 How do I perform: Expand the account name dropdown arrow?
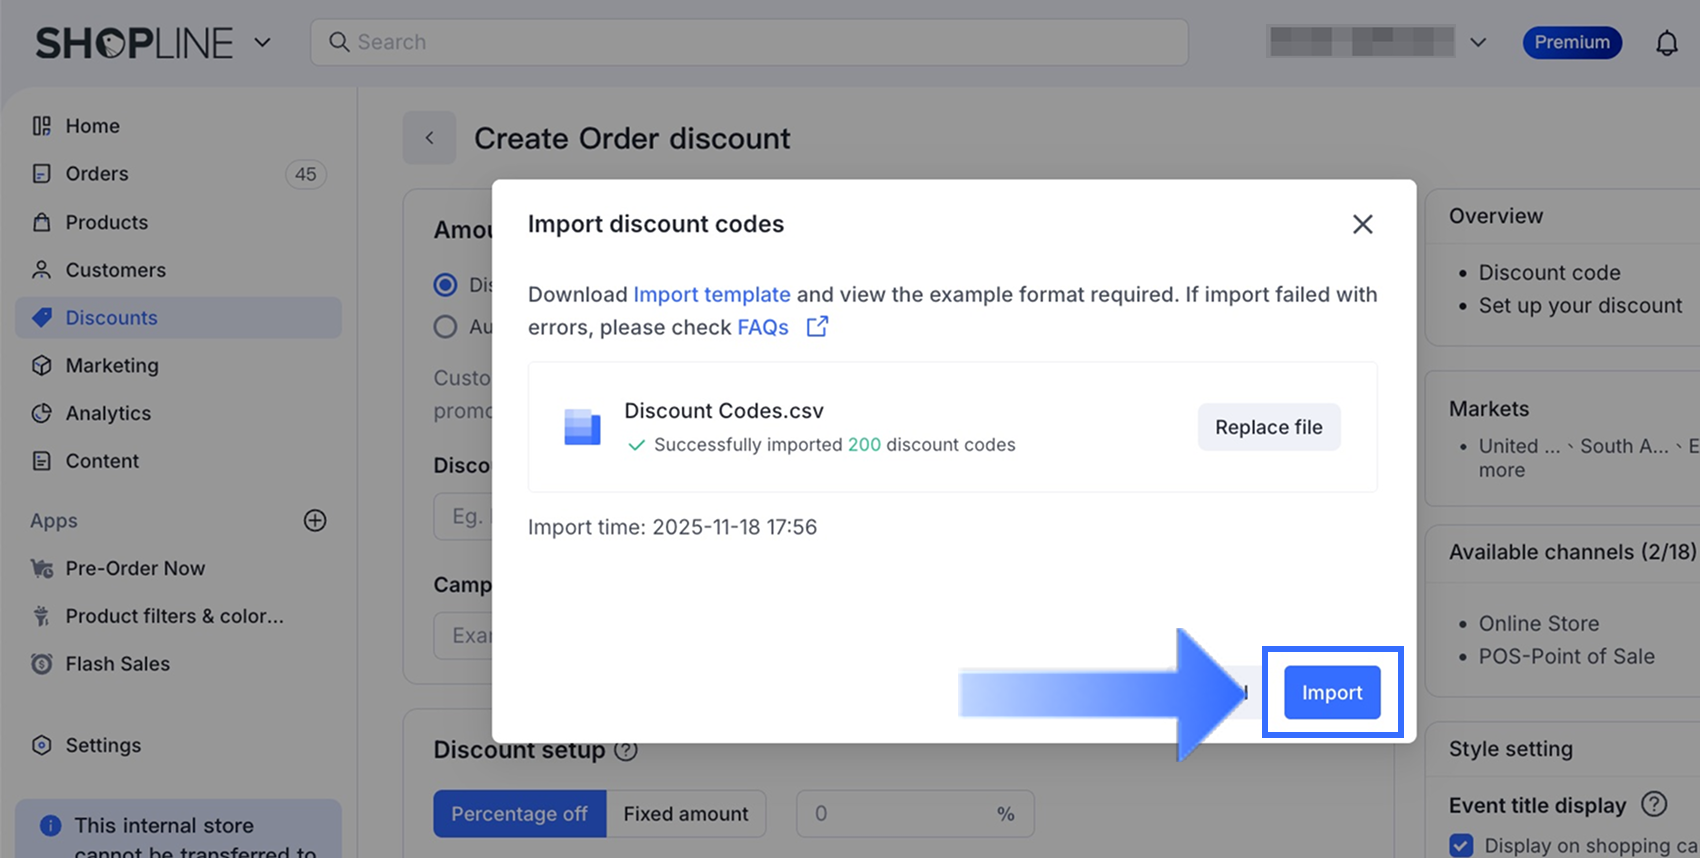(1478, 42)
